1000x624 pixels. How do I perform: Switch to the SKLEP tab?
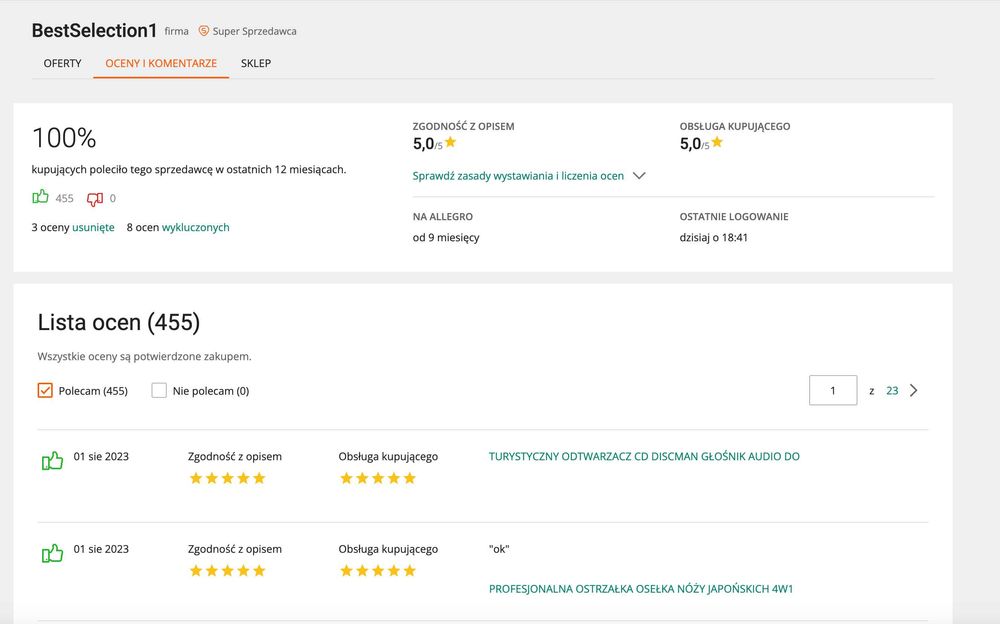point(256,63)
